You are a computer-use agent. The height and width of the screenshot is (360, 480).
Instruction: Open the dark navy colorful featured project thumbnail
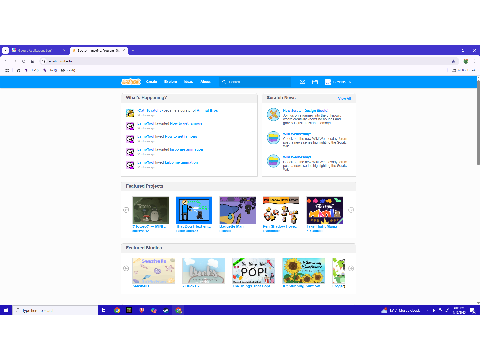(325, 210)
